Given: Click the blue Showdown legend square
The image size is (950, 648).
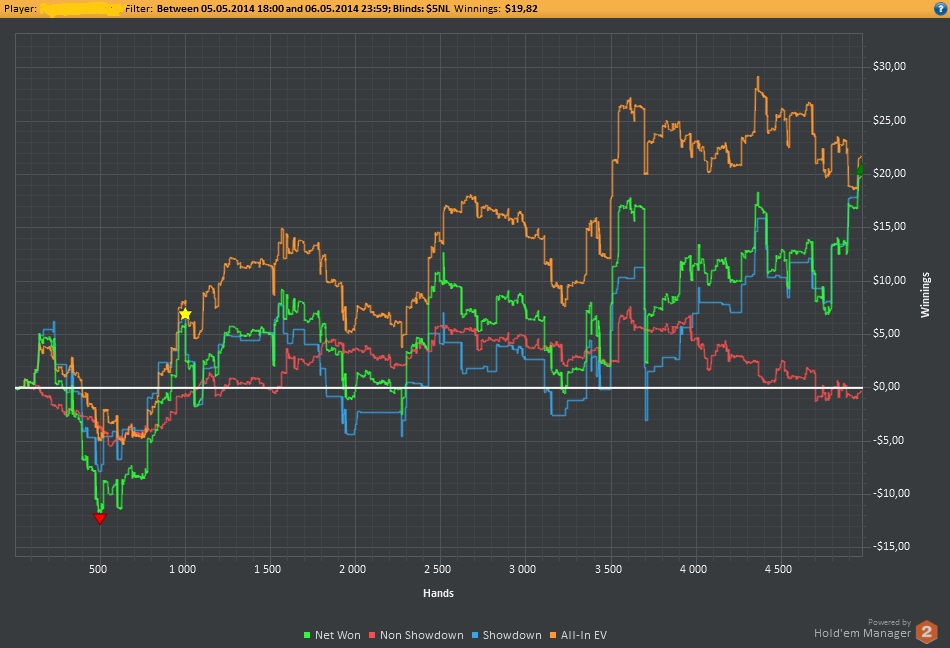Looking at the screenshot, I should click(x=475, y=635).
